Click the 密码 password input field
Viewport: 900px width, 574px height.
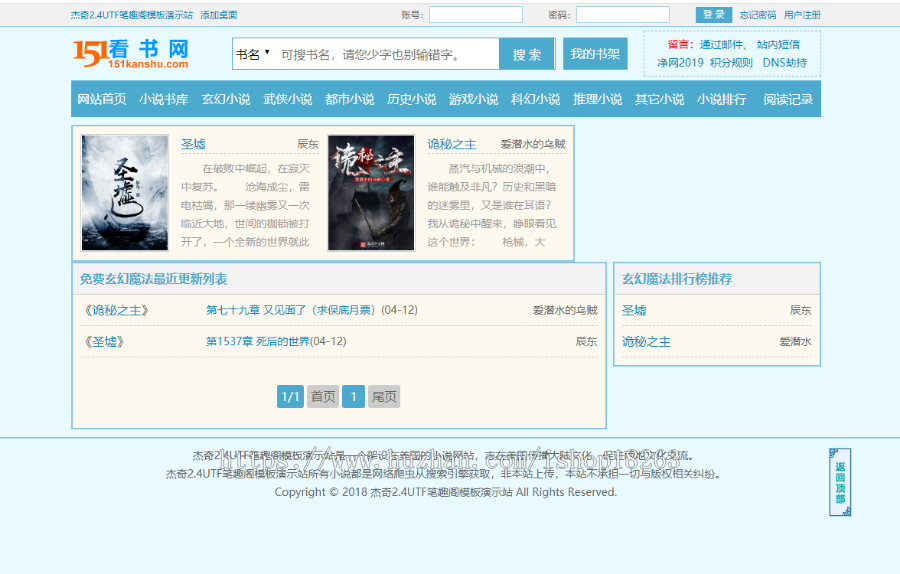[623, 15]
